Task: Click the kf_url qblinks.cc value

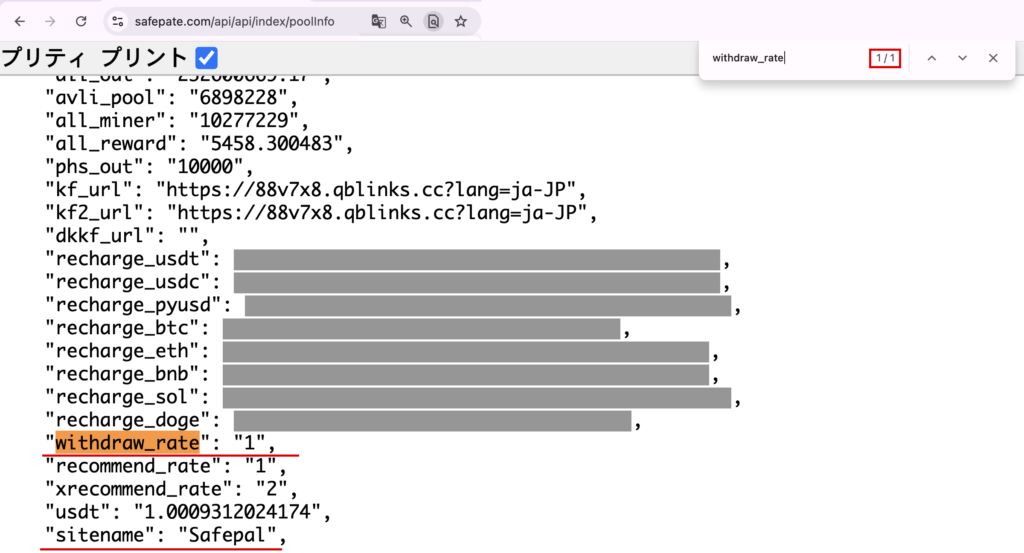Action: tap(365, 190)
